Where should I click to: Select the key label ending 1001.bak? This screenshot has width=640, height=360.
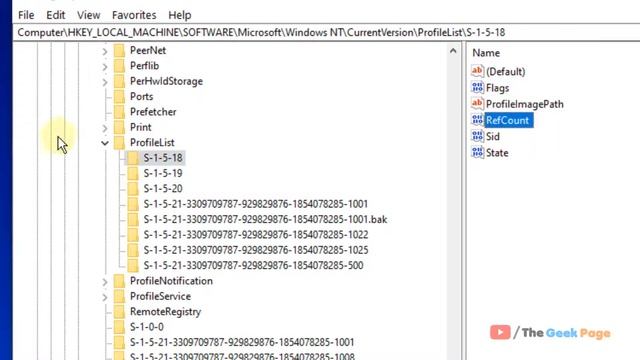[265, 220]
